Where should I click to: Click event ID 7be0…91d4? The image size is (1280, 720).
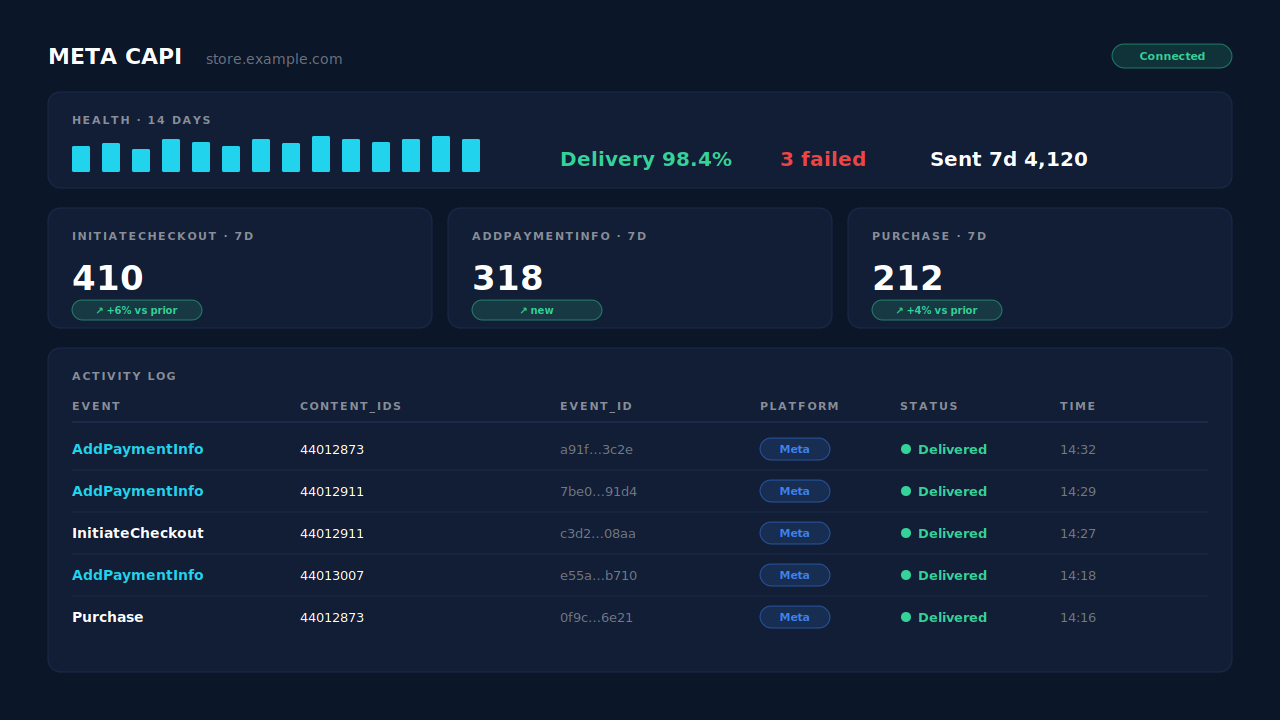(x=598, y=491)
